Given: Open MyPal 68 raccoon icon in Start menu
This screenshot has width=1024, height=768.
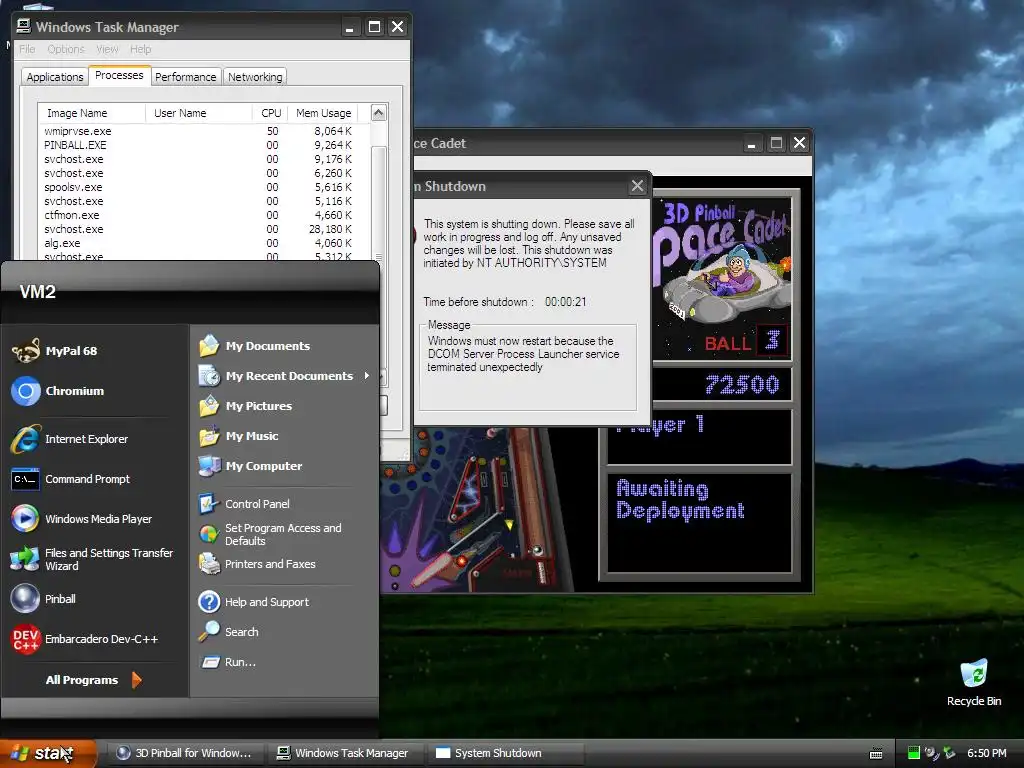Looking at the screenshot, I should point(25,351).
